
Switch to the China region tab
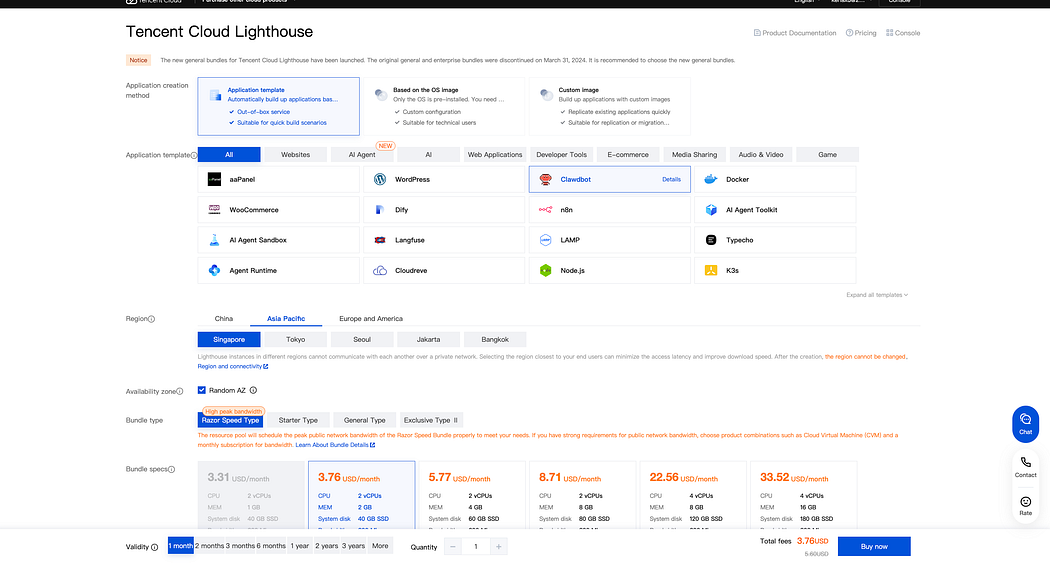click(x=224, y=319)
